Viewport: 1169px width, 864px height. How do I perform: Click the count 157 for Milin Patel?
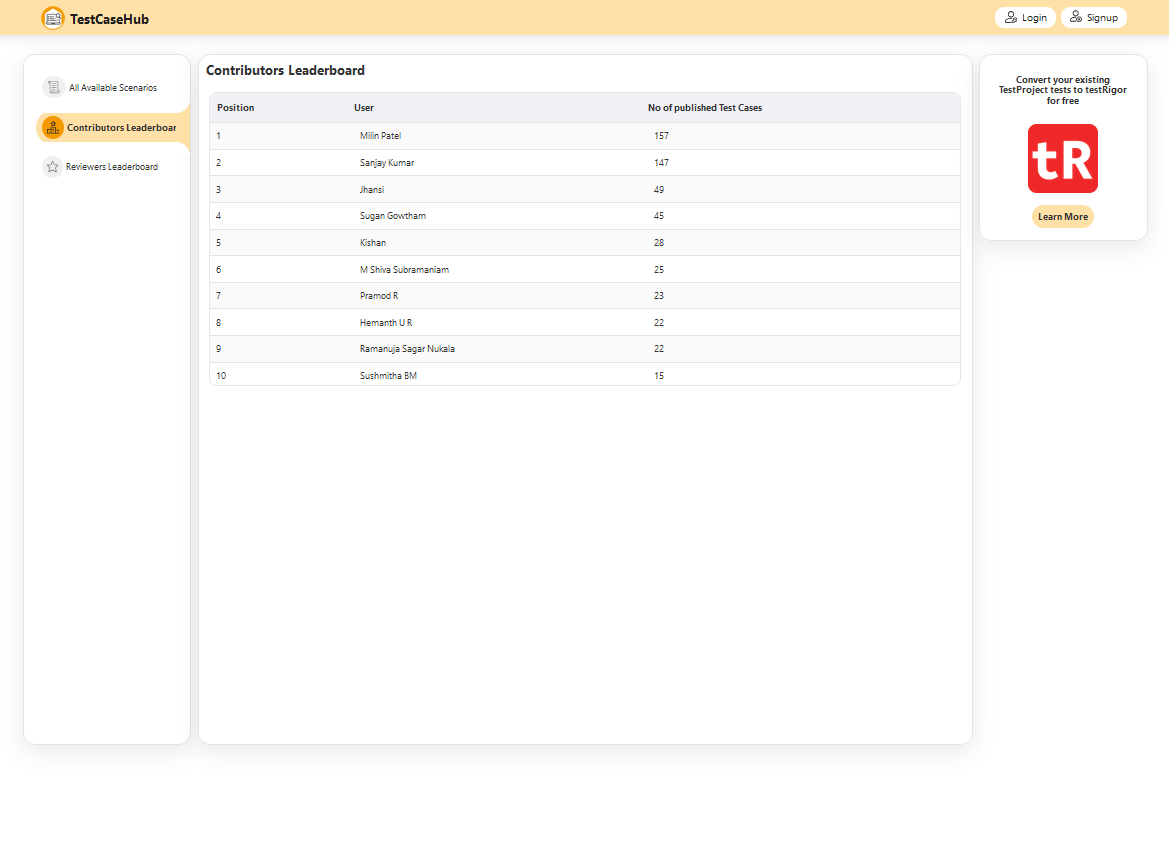point(661,136)
